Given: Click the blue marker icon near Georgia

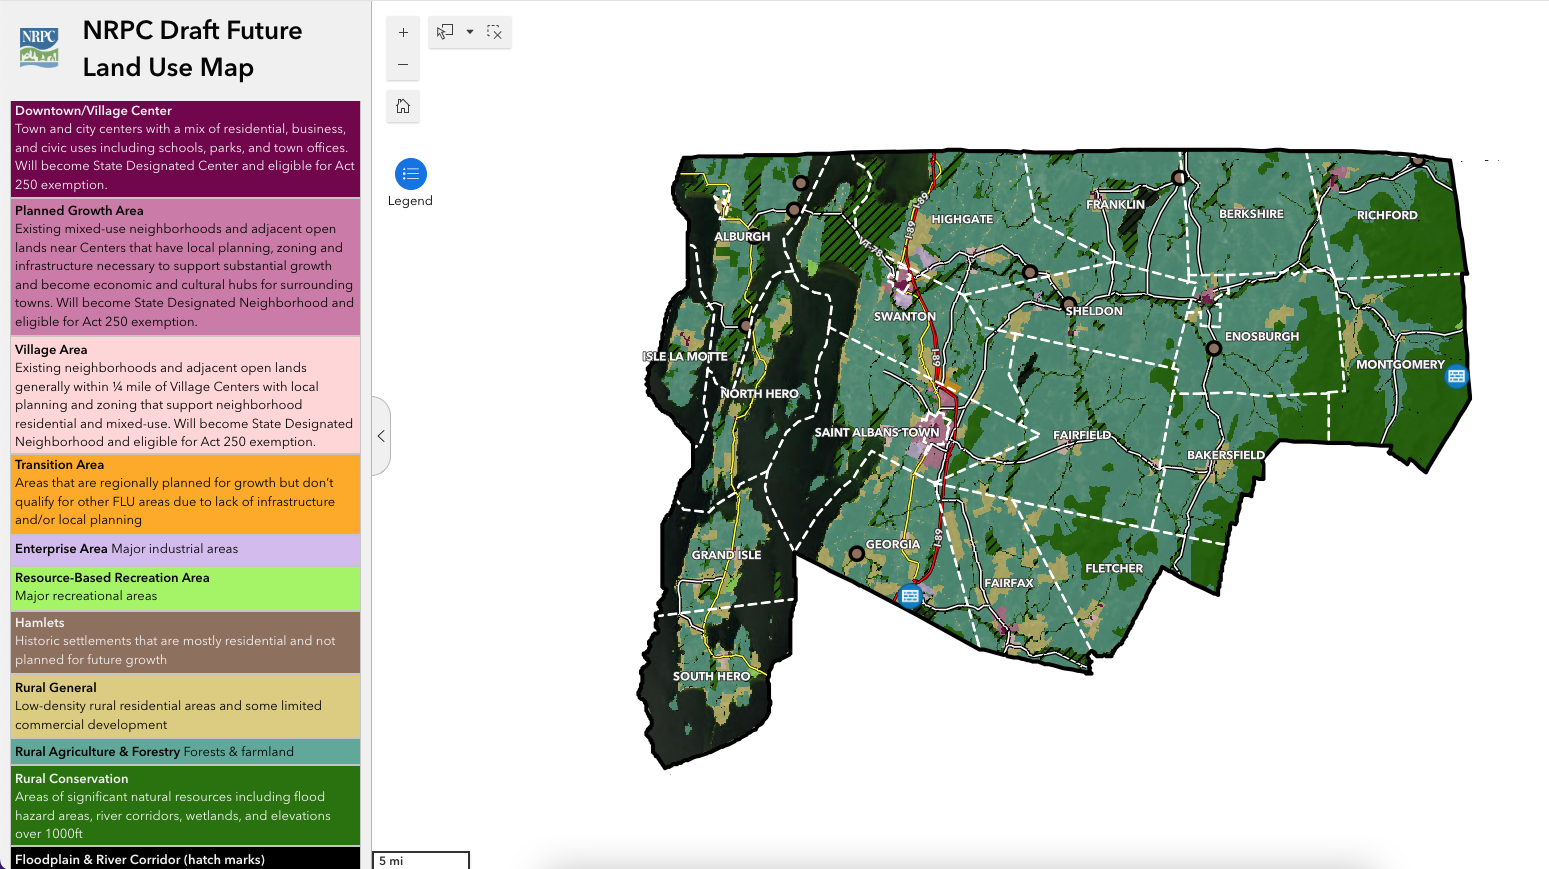Looking at the screenshot, I should (x=909, y=596).
